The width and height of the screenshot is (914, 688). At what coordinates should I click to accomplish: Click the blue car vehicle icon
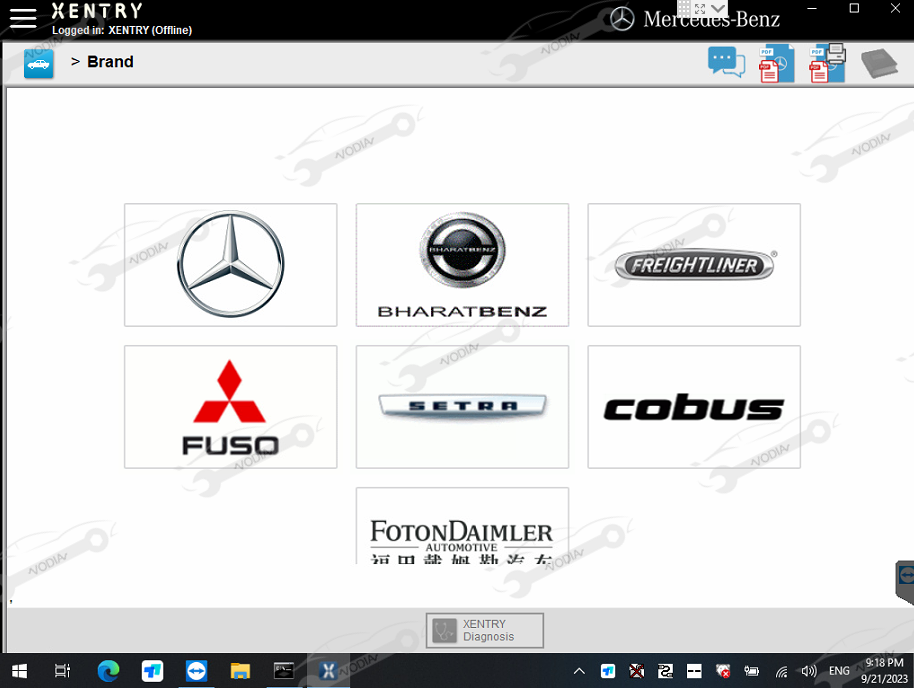click(x=38, y=64)
